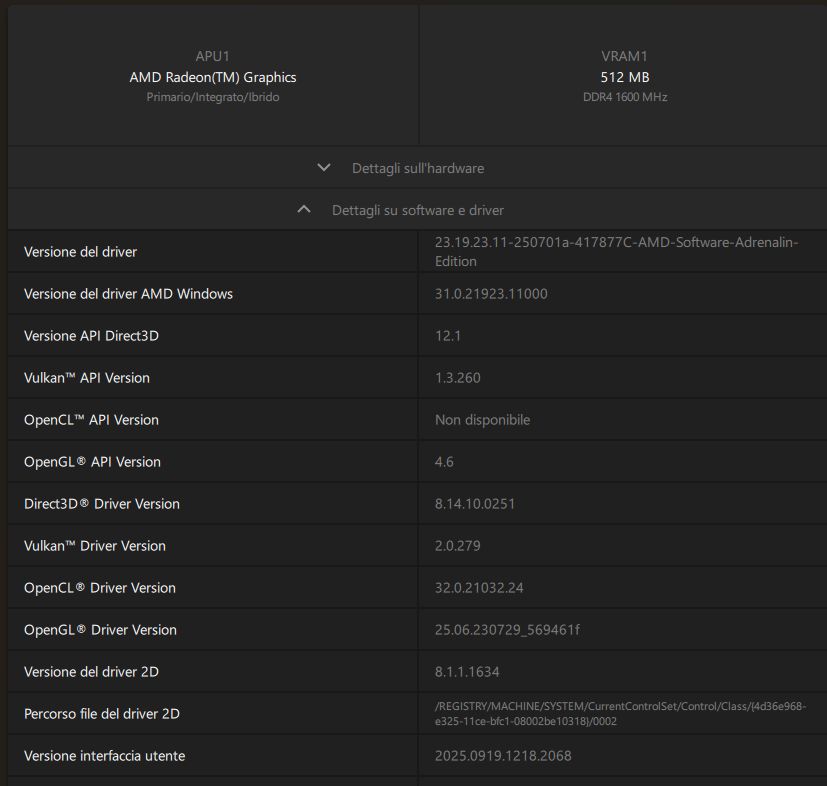Click the 31.0.21923.11000 version value

[491, 294]
